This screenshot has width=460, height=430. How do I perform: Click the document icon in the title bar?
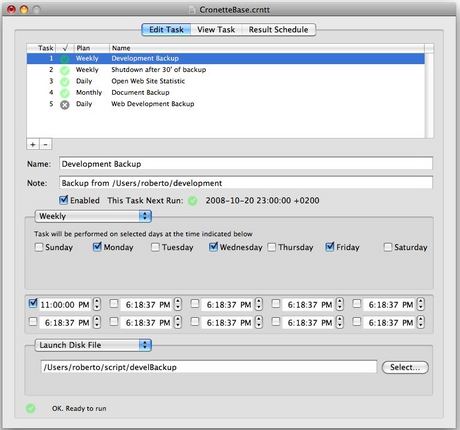(192, 10)
